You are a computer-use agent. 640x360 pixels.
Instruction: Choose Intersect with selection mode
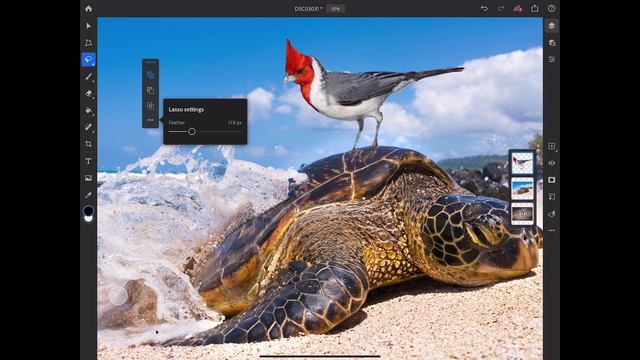(151, 105)
